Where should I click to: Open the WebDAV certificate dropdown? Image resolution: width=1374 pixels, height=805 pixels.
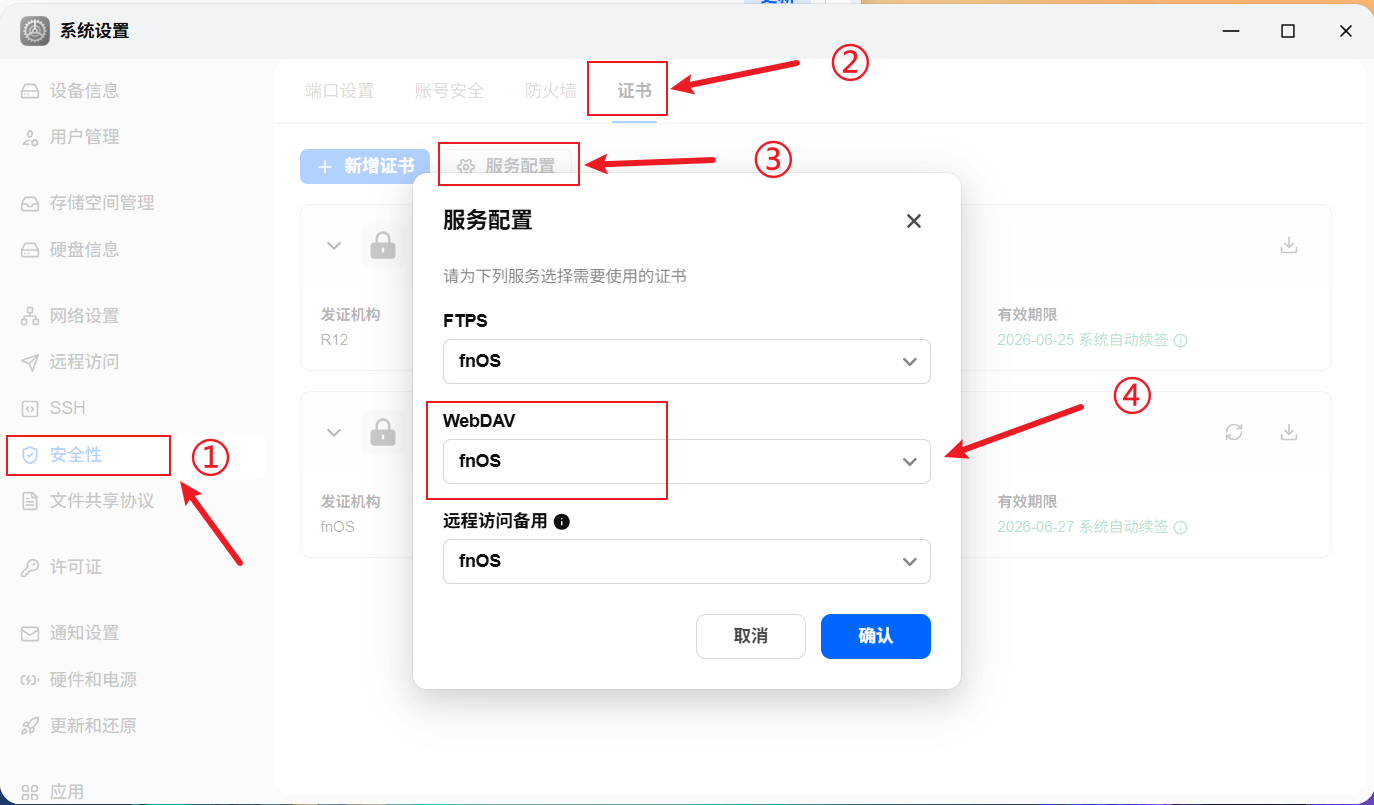pyautogui.click(x=687, y=461)
